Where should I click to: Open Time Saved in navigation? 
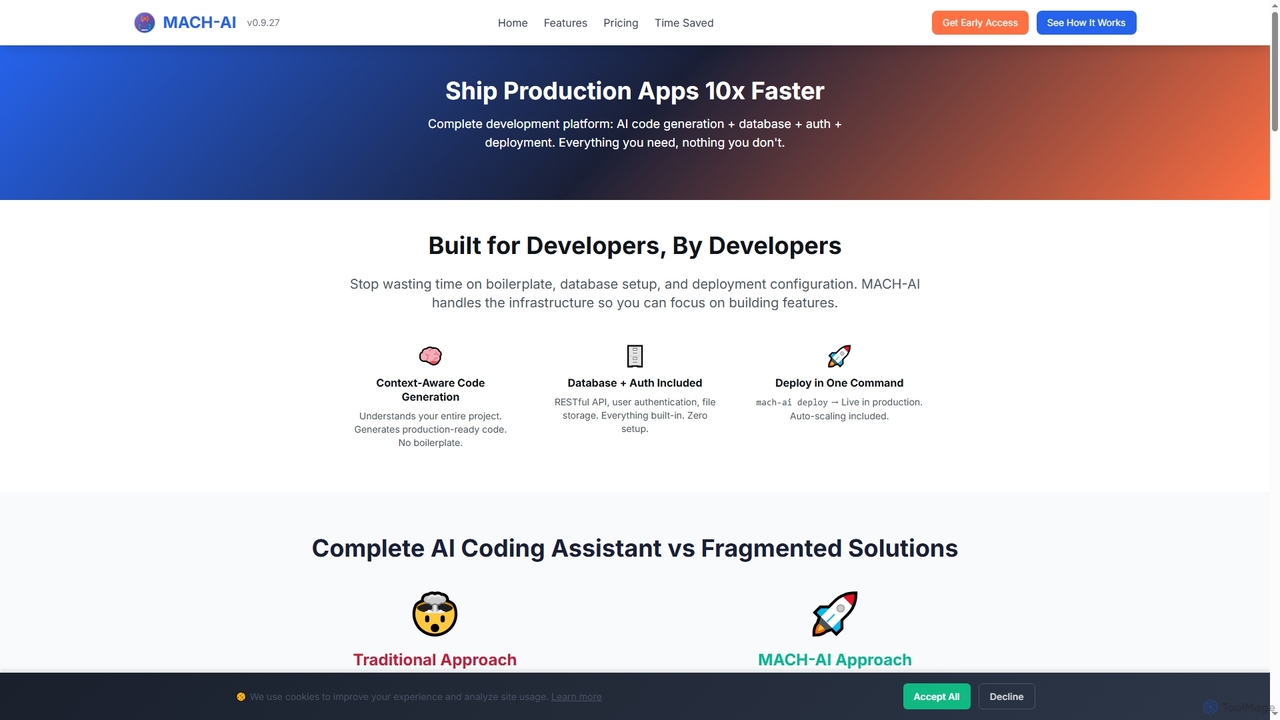point(684,23)
